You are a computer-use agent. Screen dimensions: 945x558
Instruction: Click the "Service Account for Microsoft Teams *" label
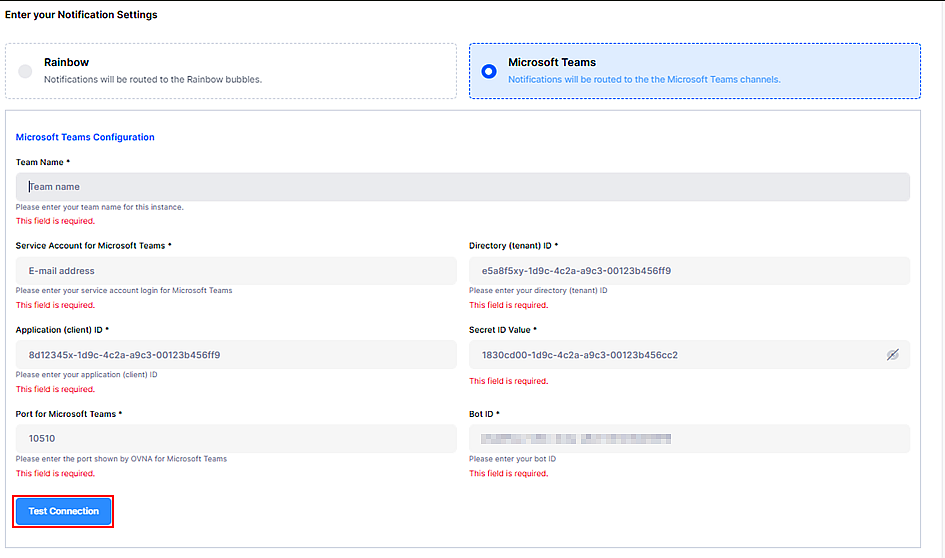pos(94,246)
